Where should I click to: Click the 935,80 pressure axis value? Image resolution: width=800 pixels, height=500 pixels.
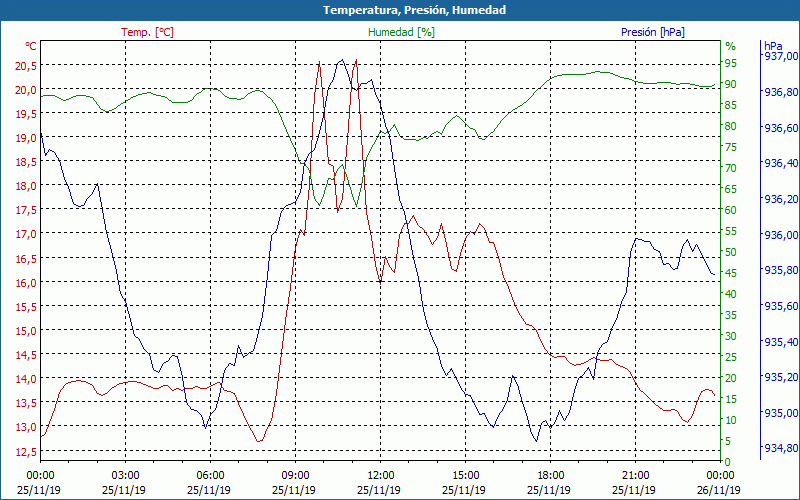781,270
